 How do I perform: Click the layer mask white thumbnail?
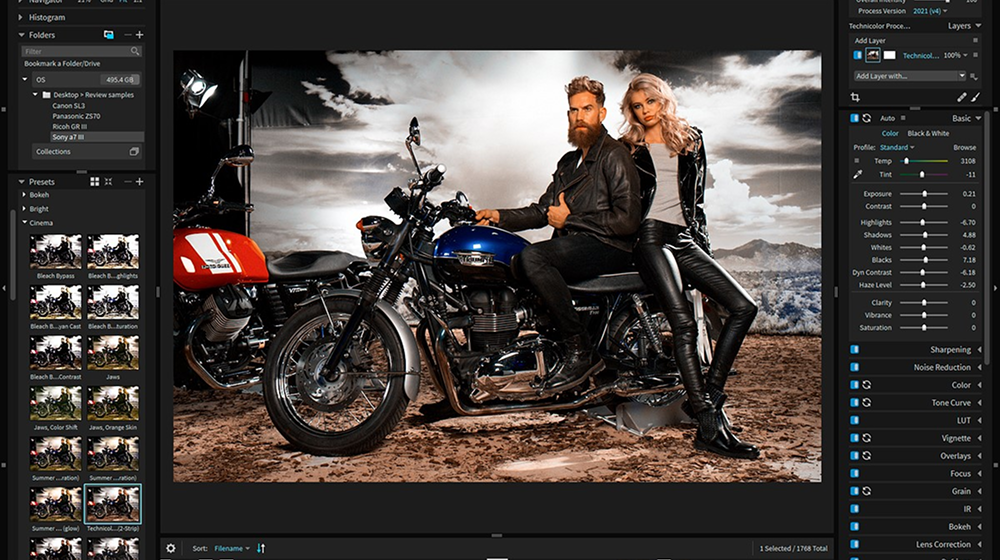890,55
